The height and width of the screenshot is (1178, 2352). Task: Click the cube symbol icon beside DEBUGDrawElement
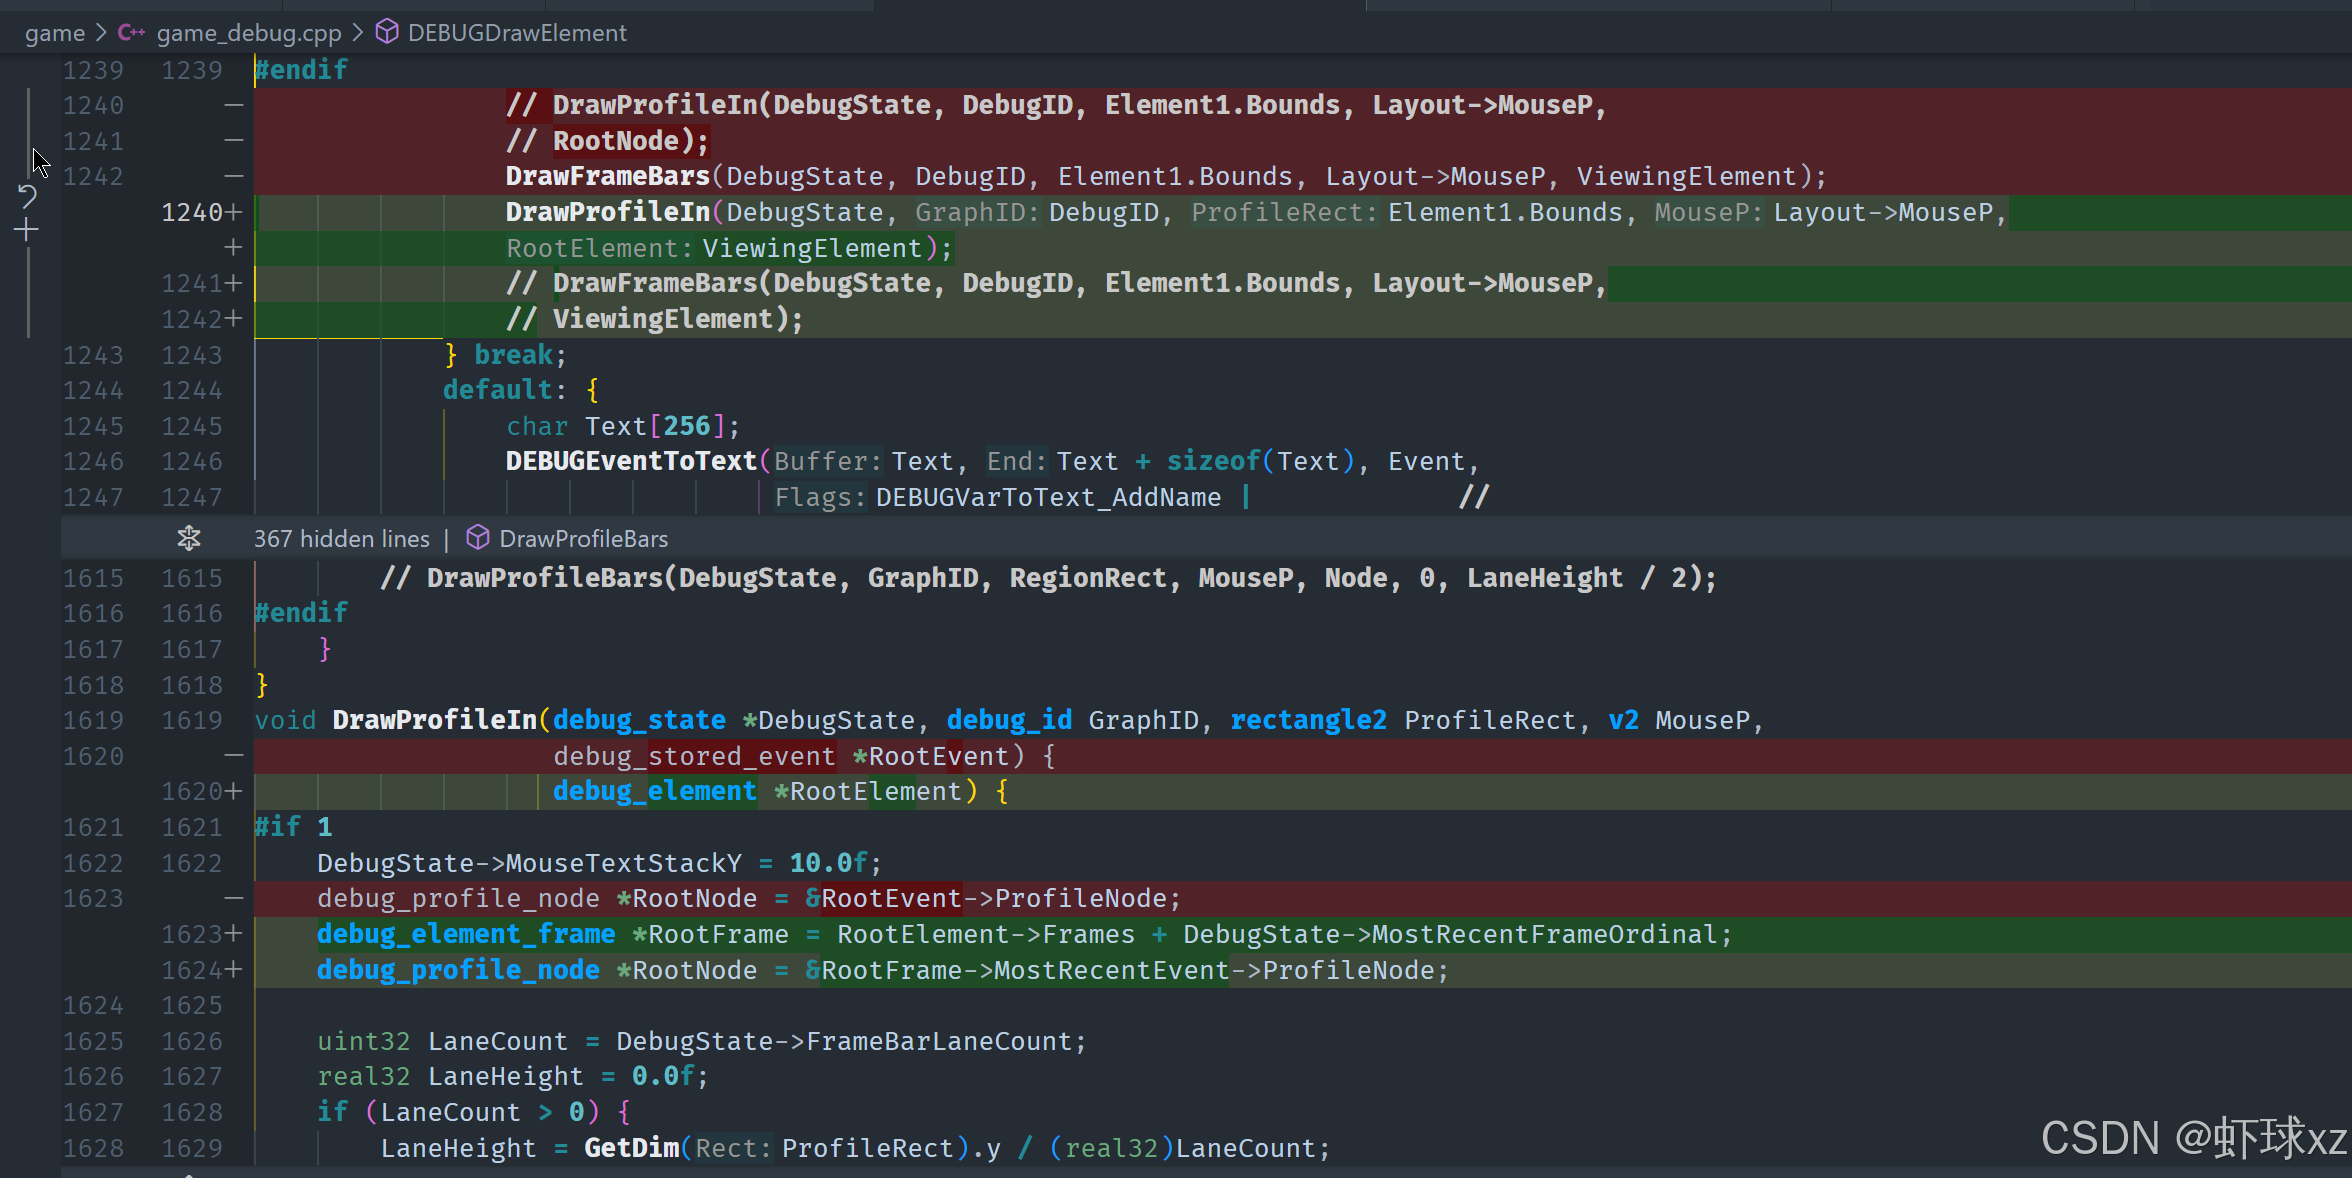[x=387, y=33]
